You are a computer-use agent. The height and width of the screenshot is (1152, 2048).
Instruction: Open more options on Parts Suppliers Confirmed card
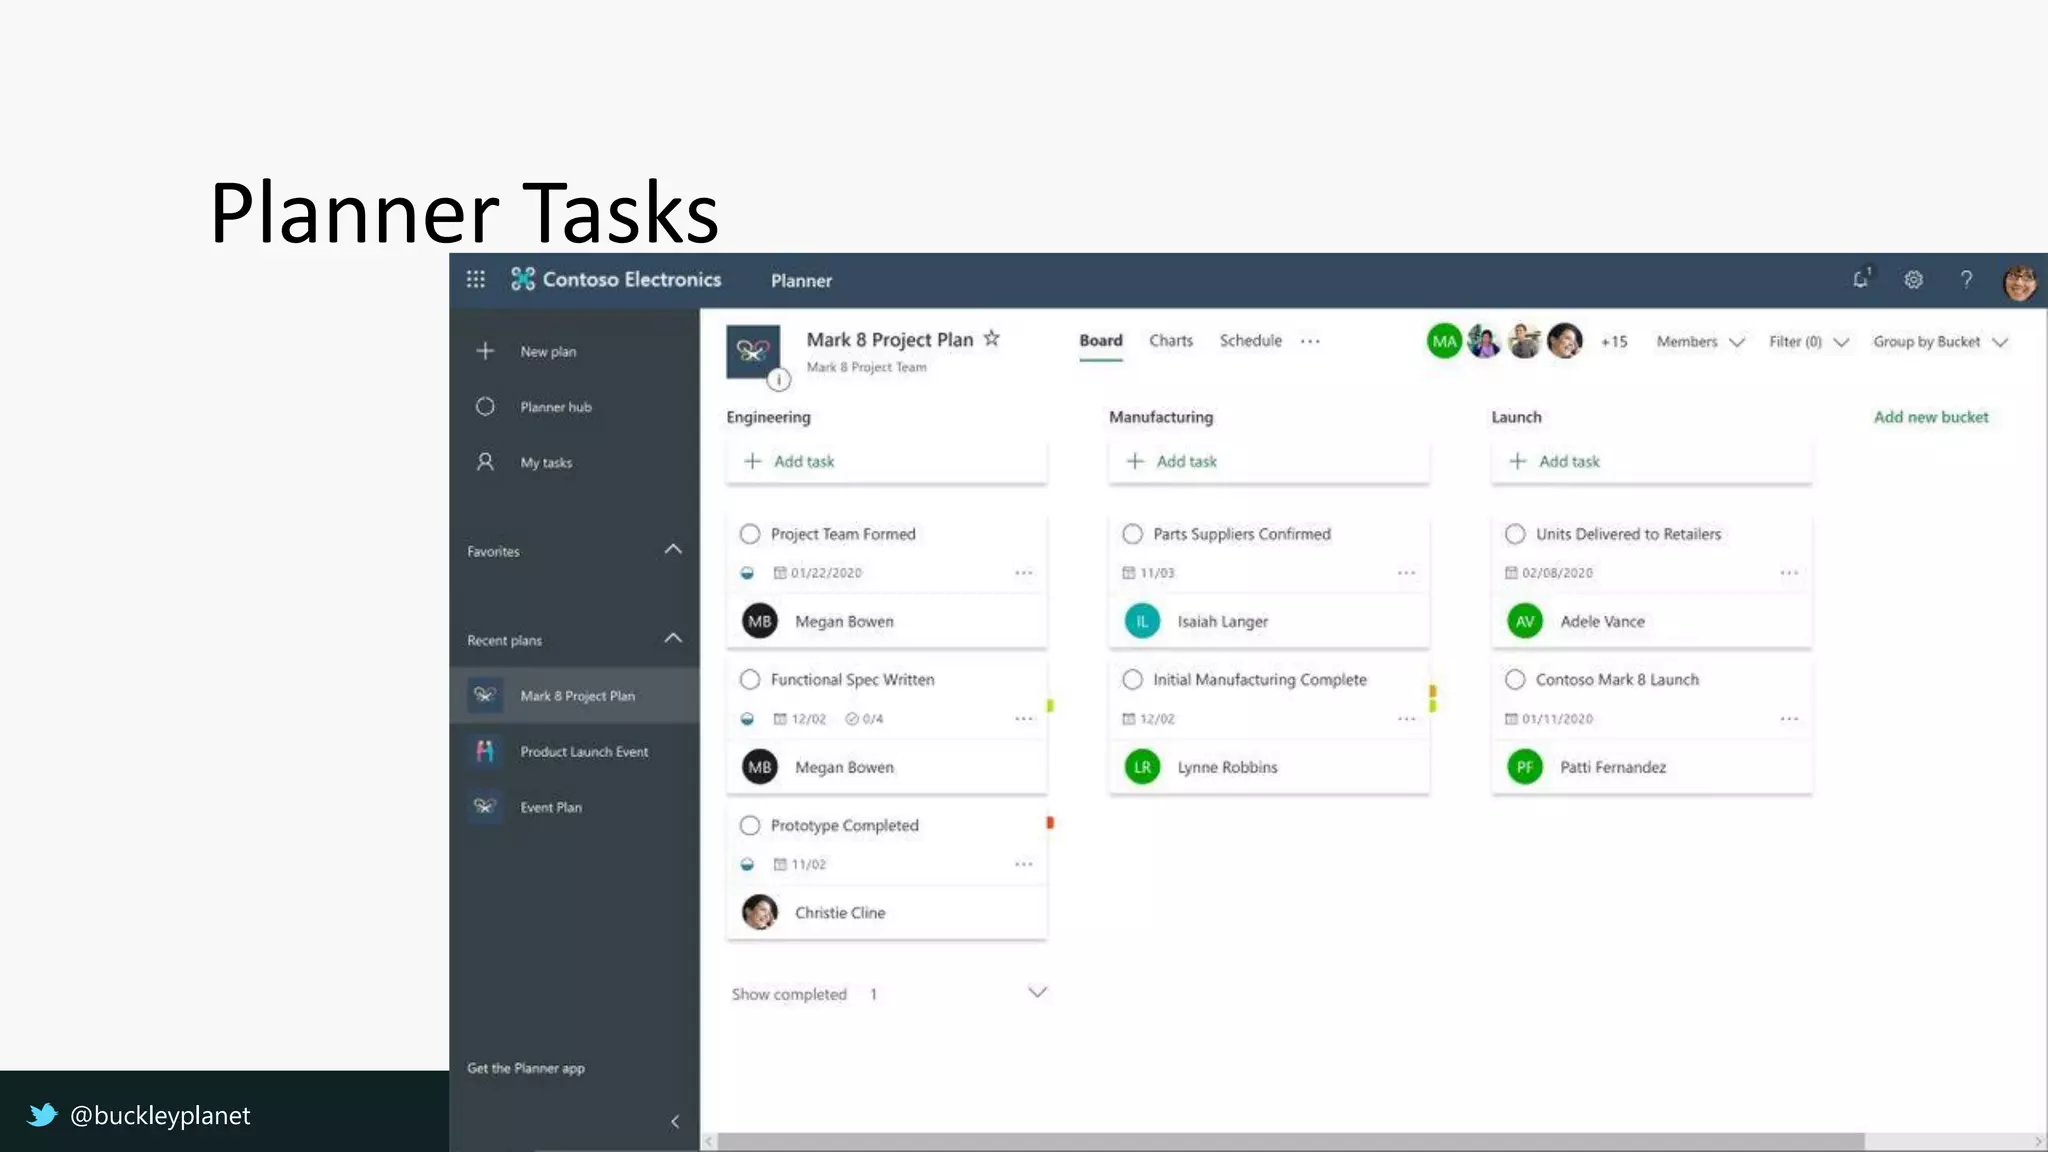[x=1406, y=573]
